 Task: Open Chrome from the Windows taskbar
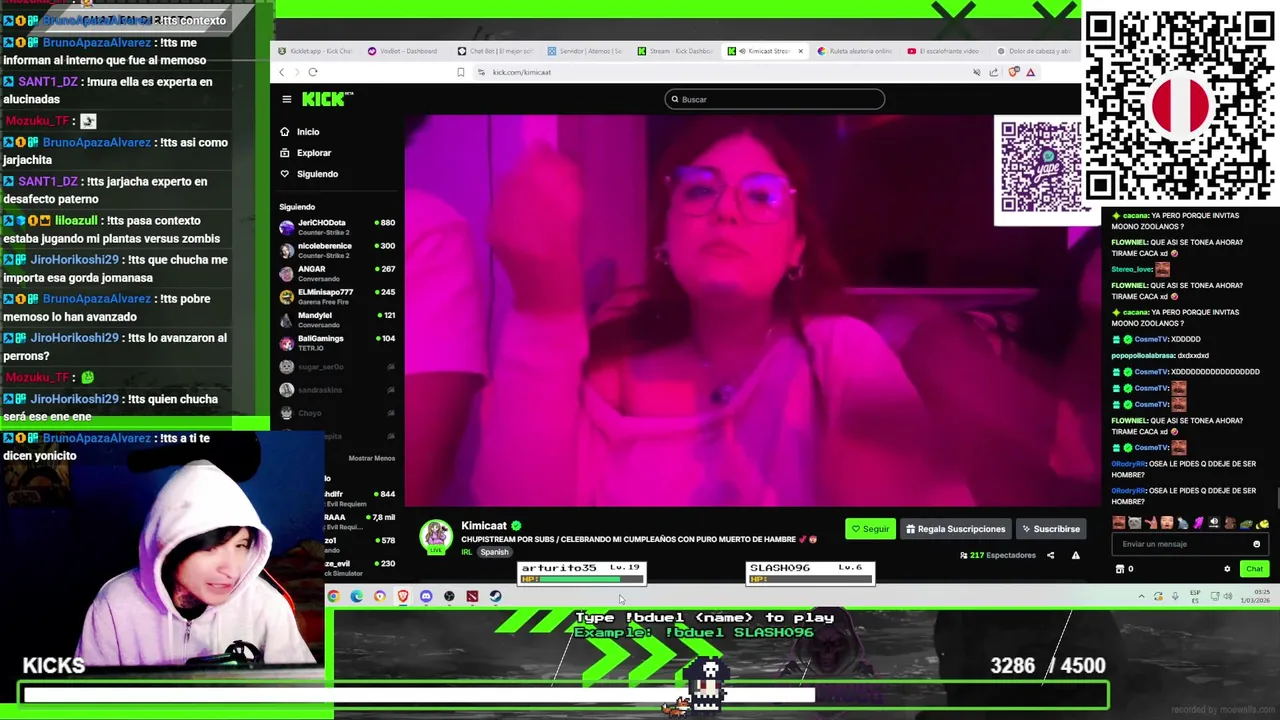pos(334,597)
